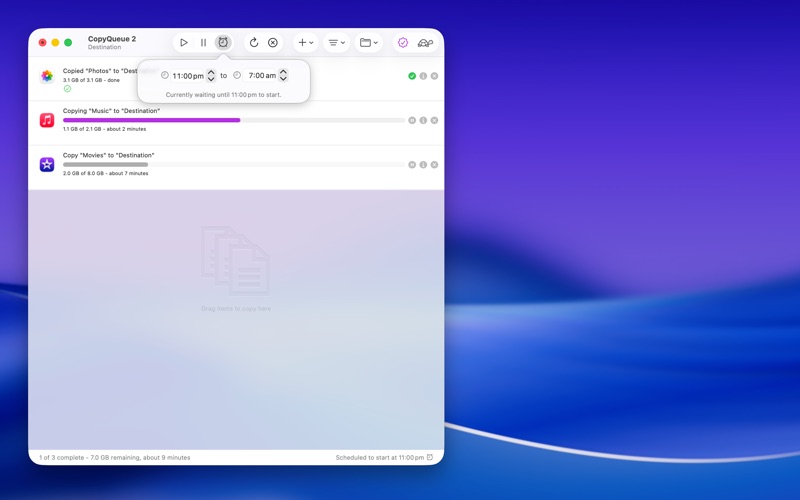
Task: Start the queue with the play button
Action: [184, 42]
